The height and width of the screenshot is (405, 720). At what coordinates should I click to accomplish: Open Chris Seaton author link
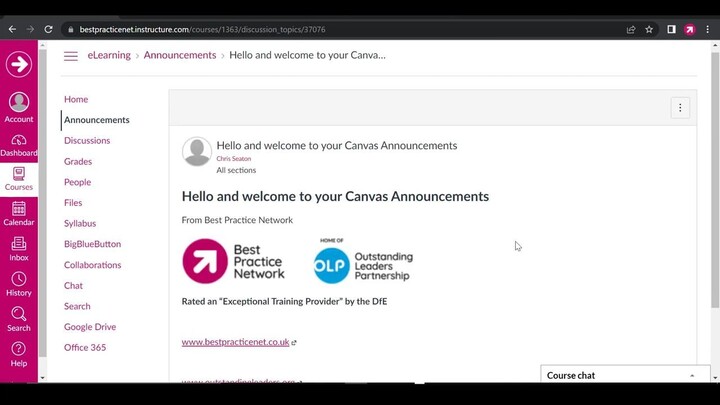click(234, 158)
